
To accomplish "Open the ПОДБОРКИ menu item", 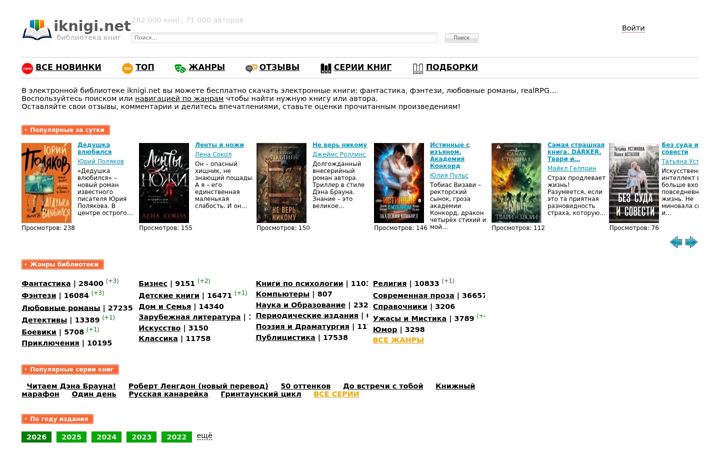I will tap(452, 67).
